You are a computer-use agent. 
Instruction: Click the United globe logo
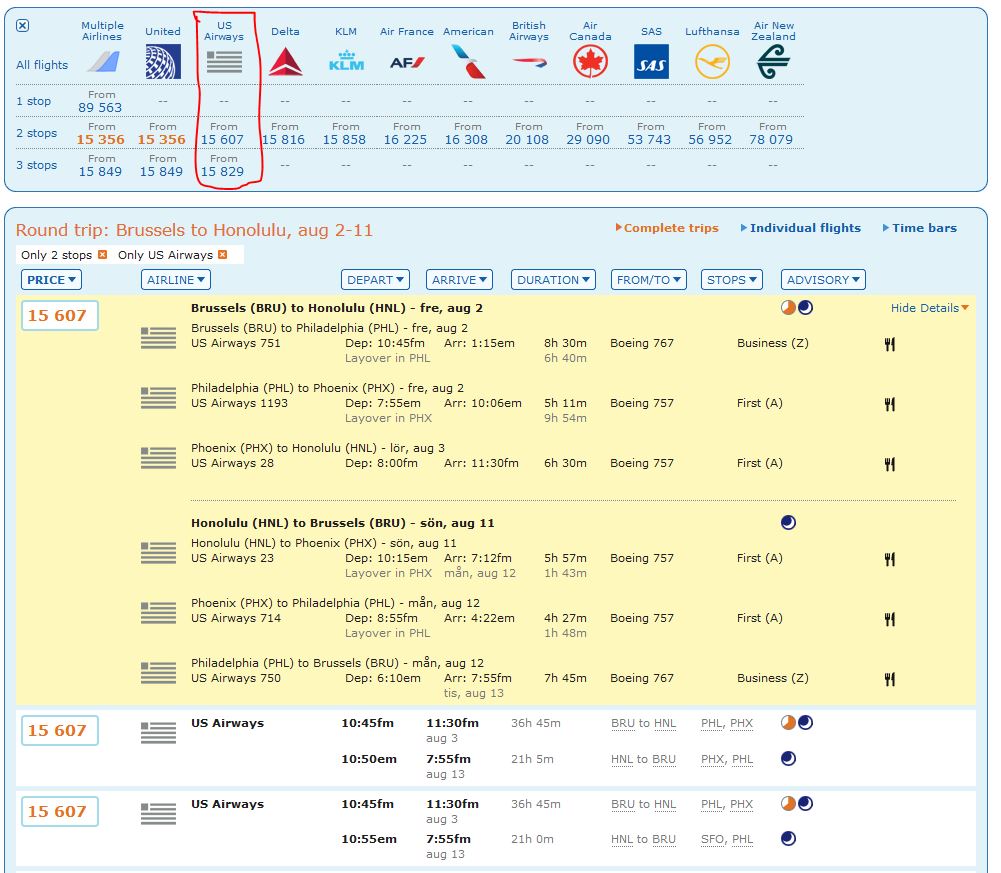click(x=163, y=62)
